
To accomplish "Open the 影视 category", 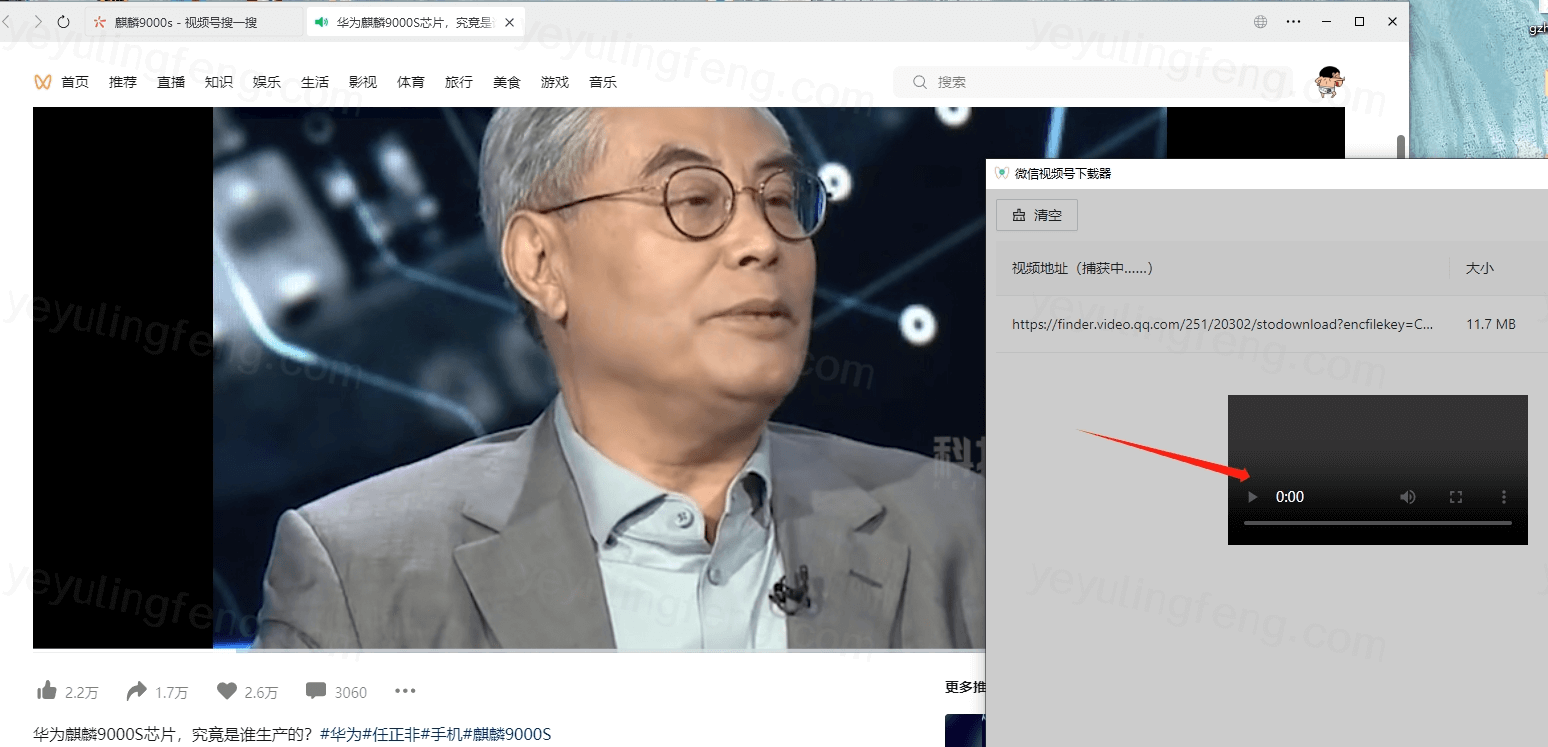I will 363,82.
